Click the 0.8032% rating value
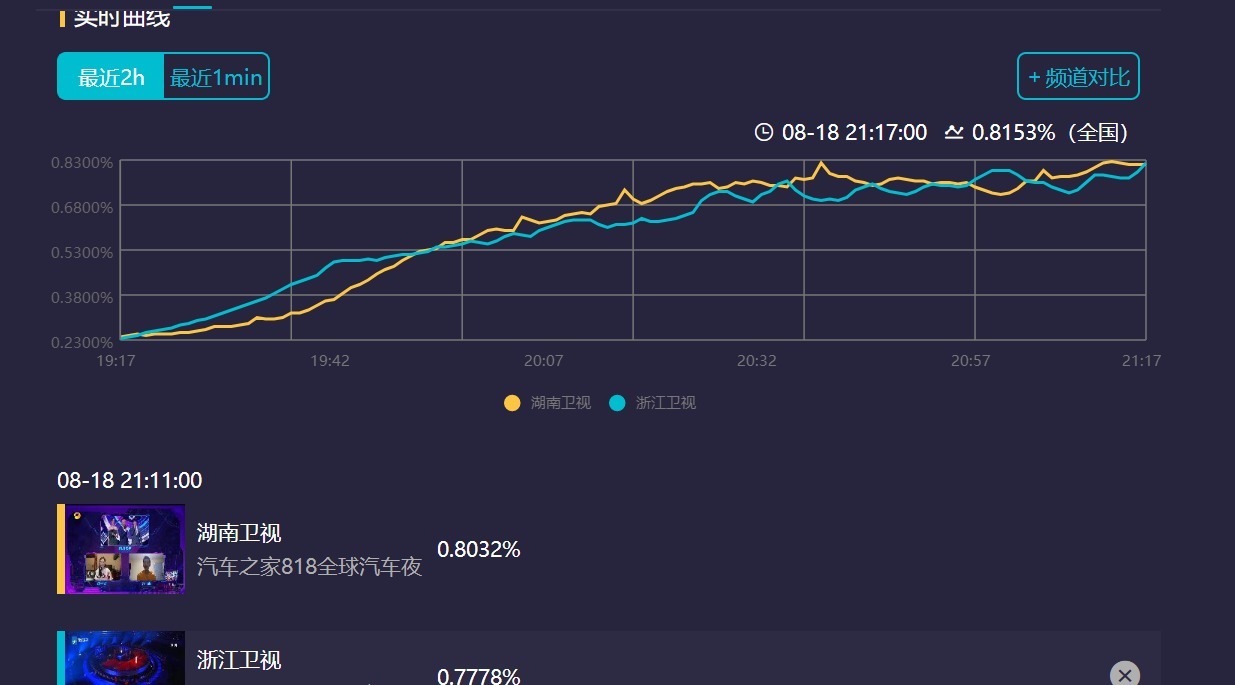This screenshot has height=685, width=1235. click(x=479, y=548)
